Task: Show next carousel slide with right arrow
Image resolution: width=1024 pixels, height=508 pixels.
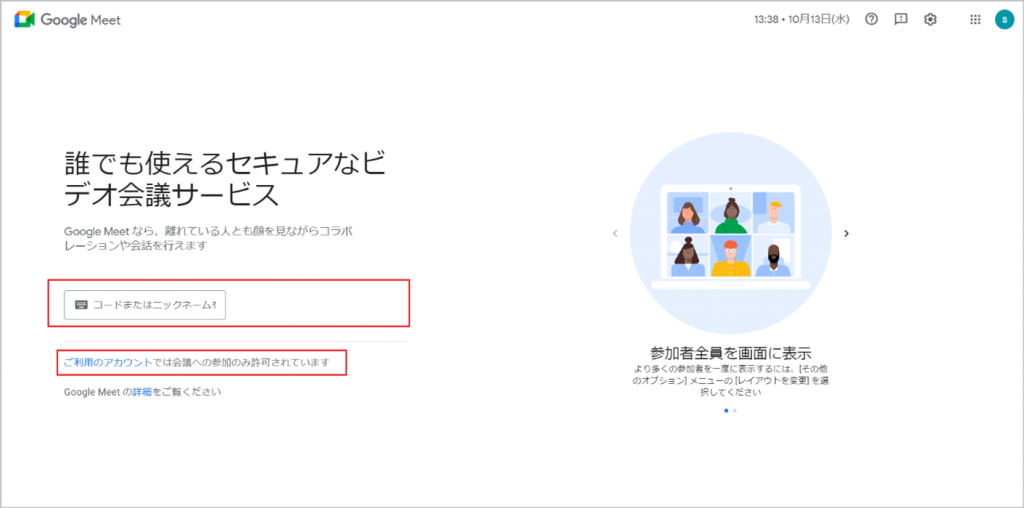Action: click(x=846, y=233)
